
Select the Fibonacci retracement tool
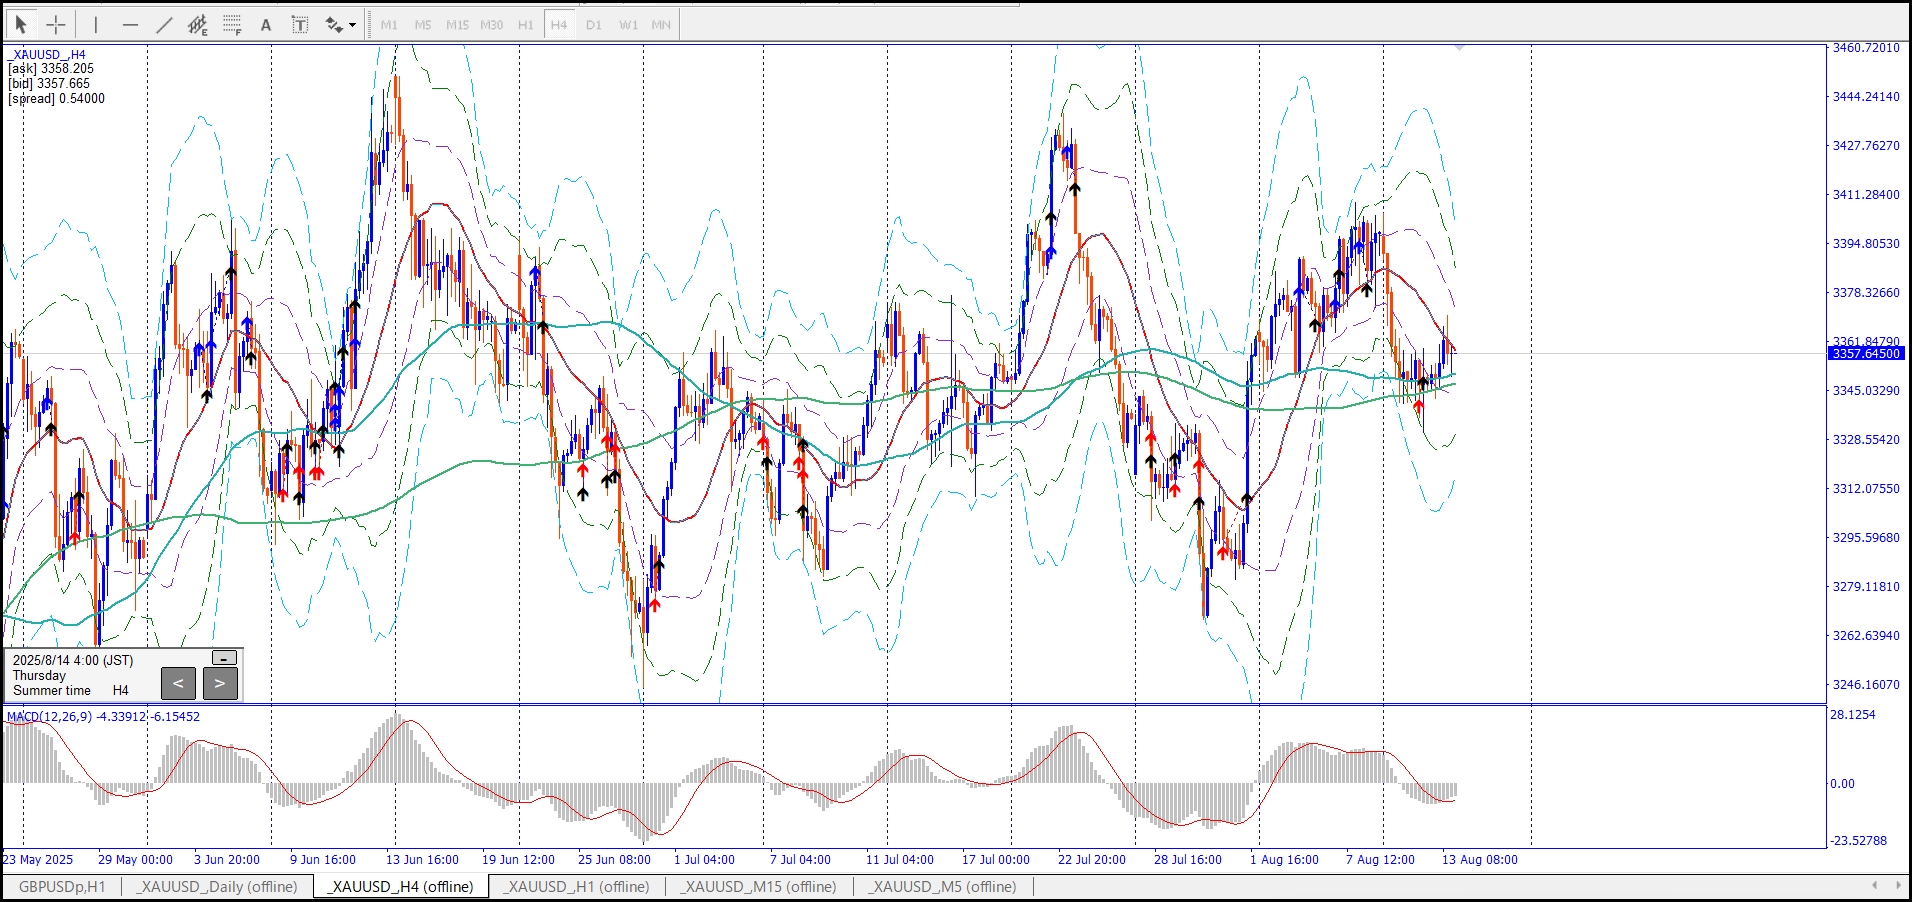coord(232,25)
